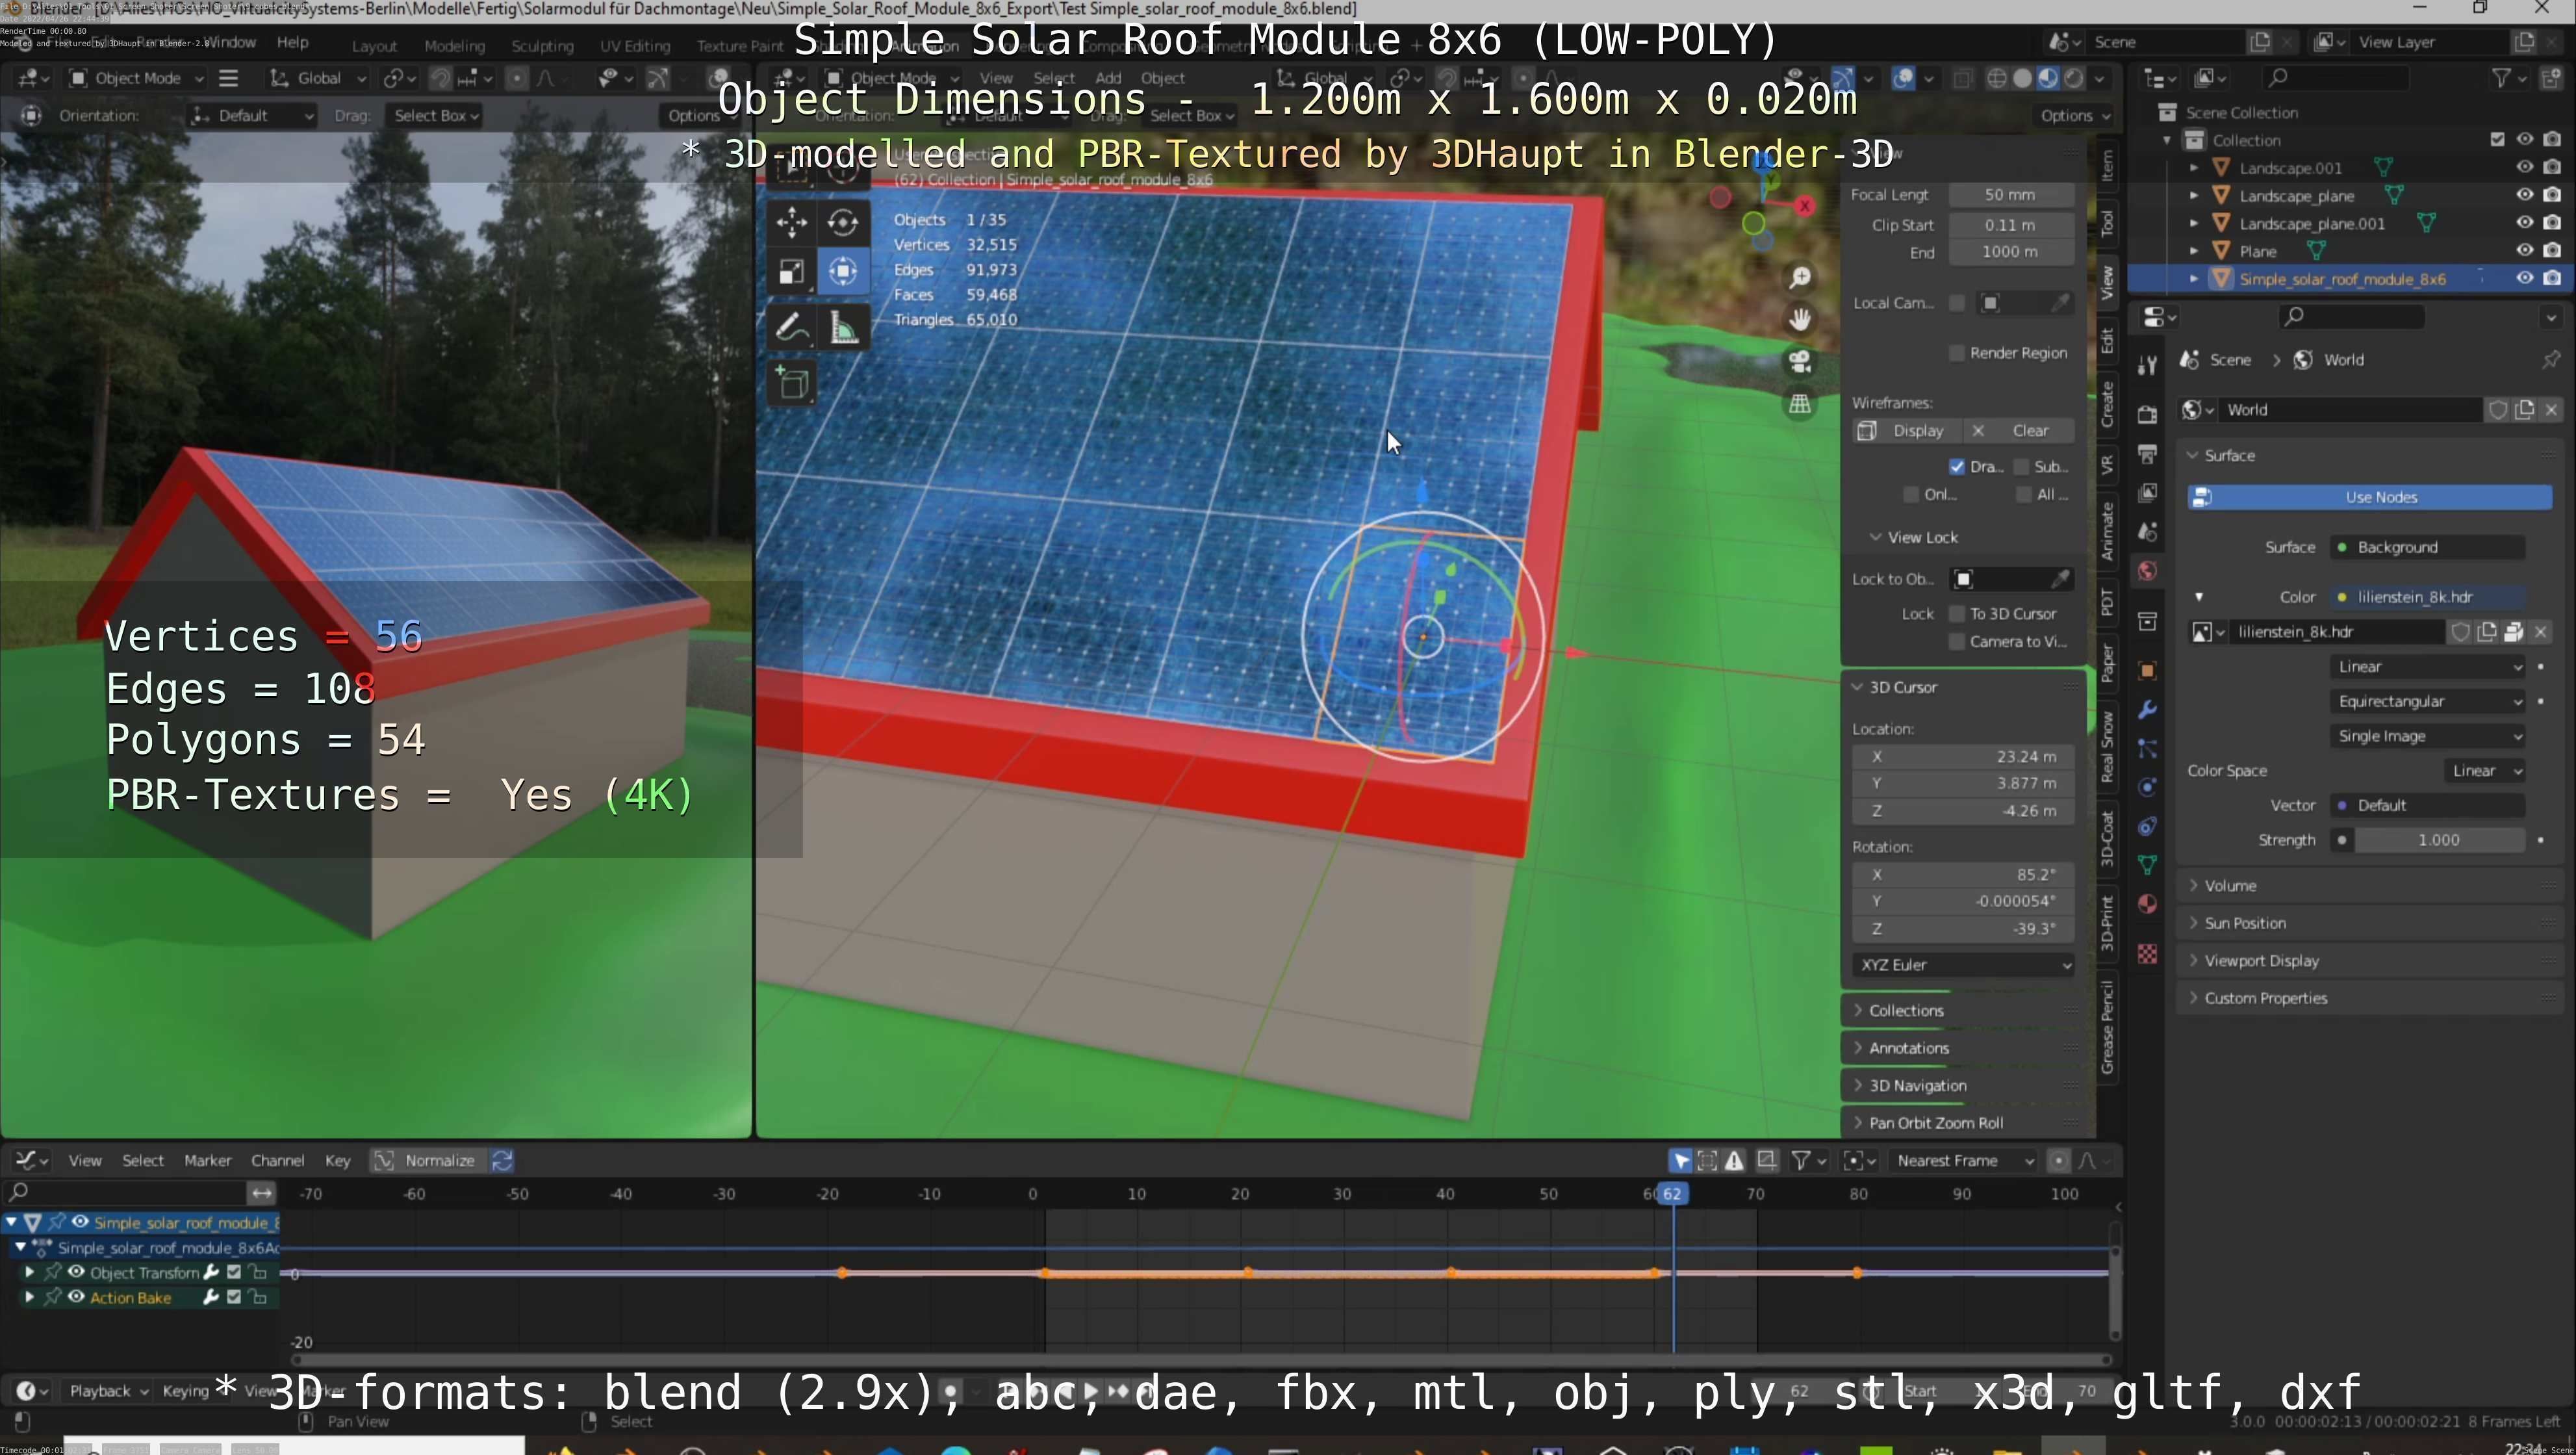Image resolution: width=2576 pixels, height=1455 pixels.
Task: Hide Plane object with its eye icon
Action: point(2524,250)
